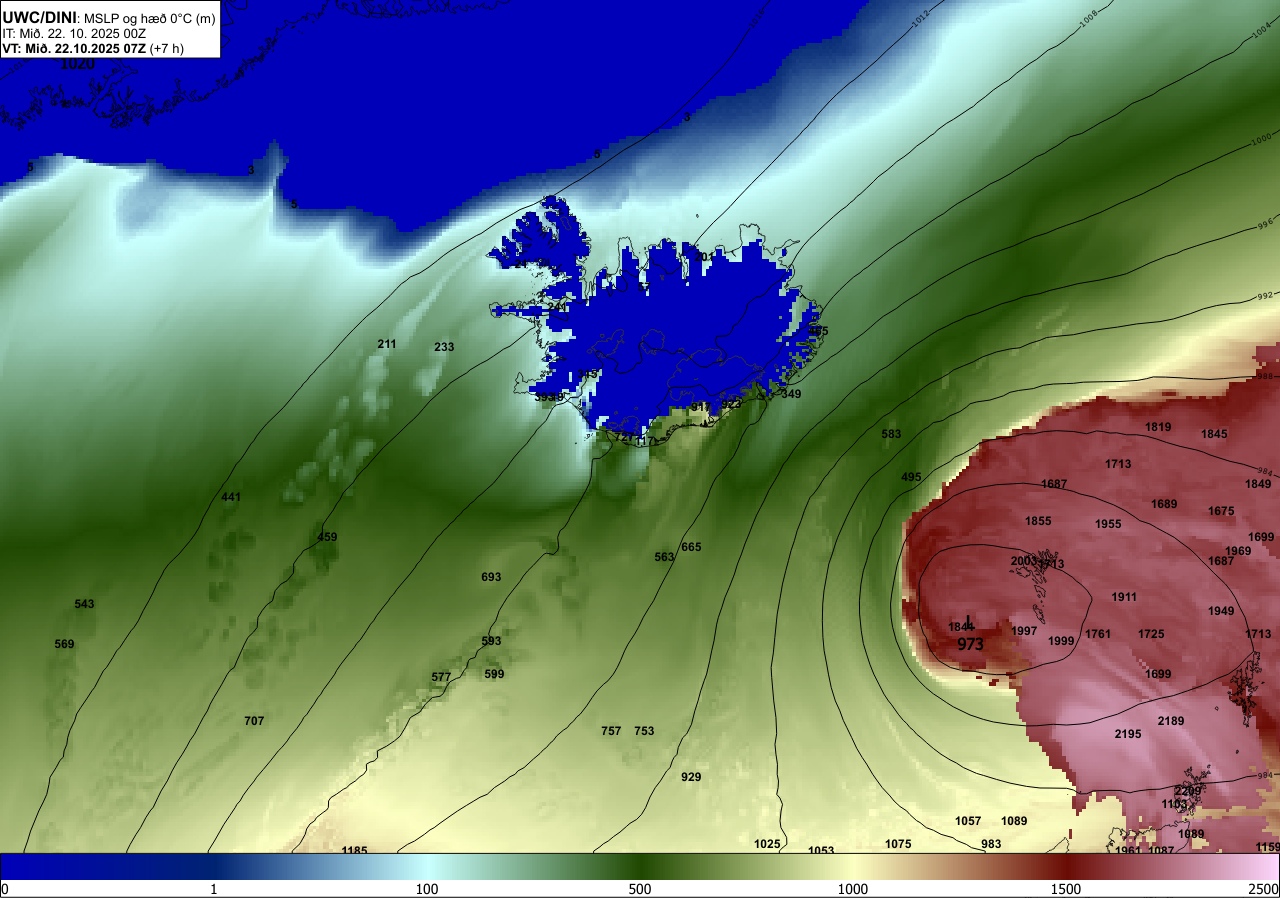1280x898 pixels.
Task: Select the "233" height value
Action: [444, 347]
